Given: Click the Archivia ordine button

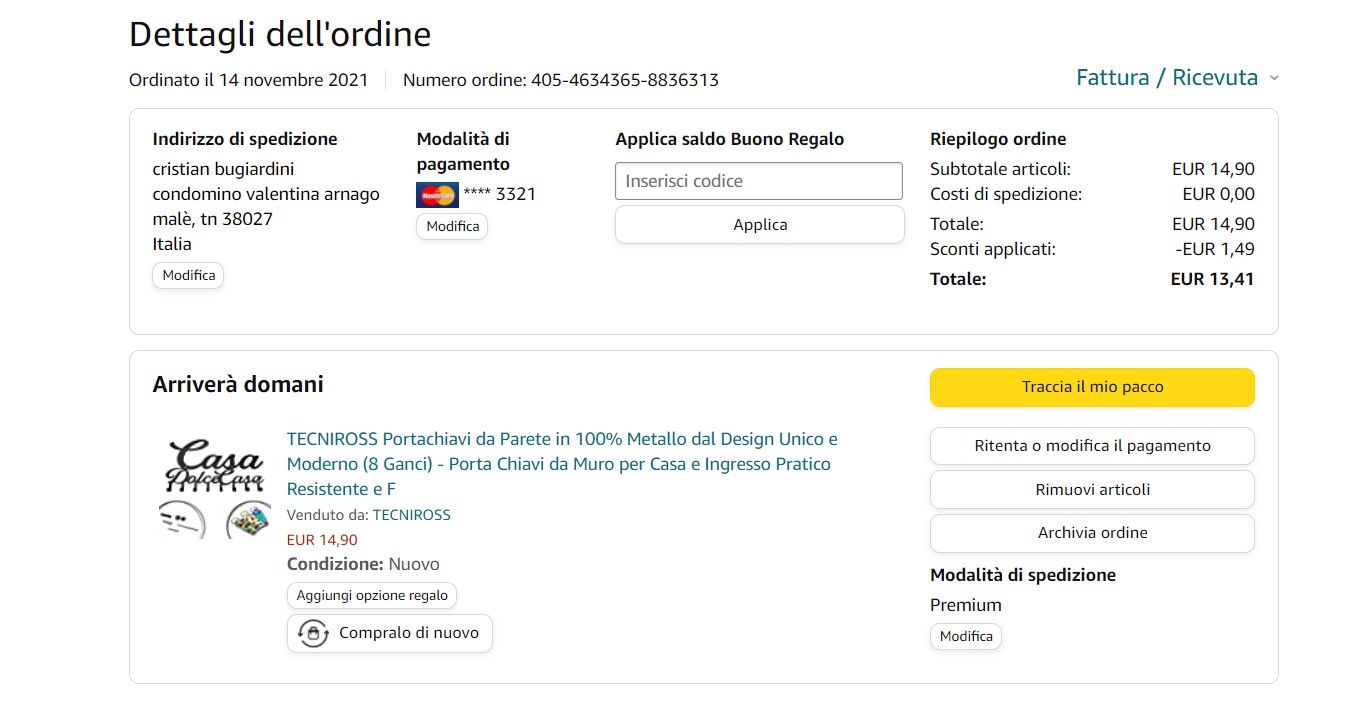Looking at the screenshot, I should tap(1092, 533).
